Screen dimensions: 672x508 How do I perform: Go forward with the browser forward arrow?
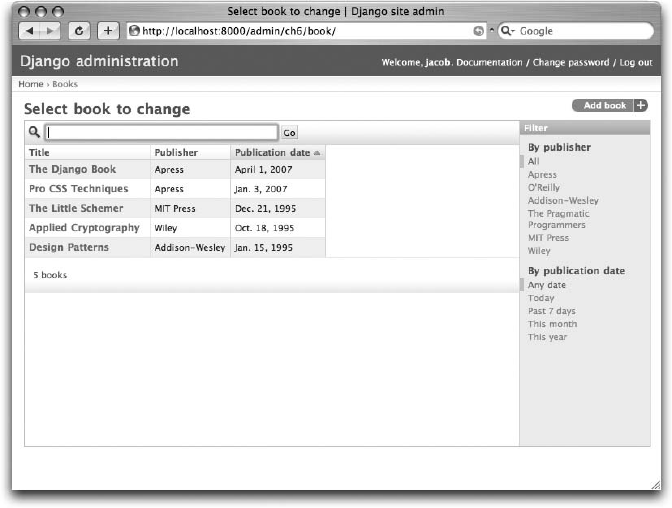click(x=50, y=31)
